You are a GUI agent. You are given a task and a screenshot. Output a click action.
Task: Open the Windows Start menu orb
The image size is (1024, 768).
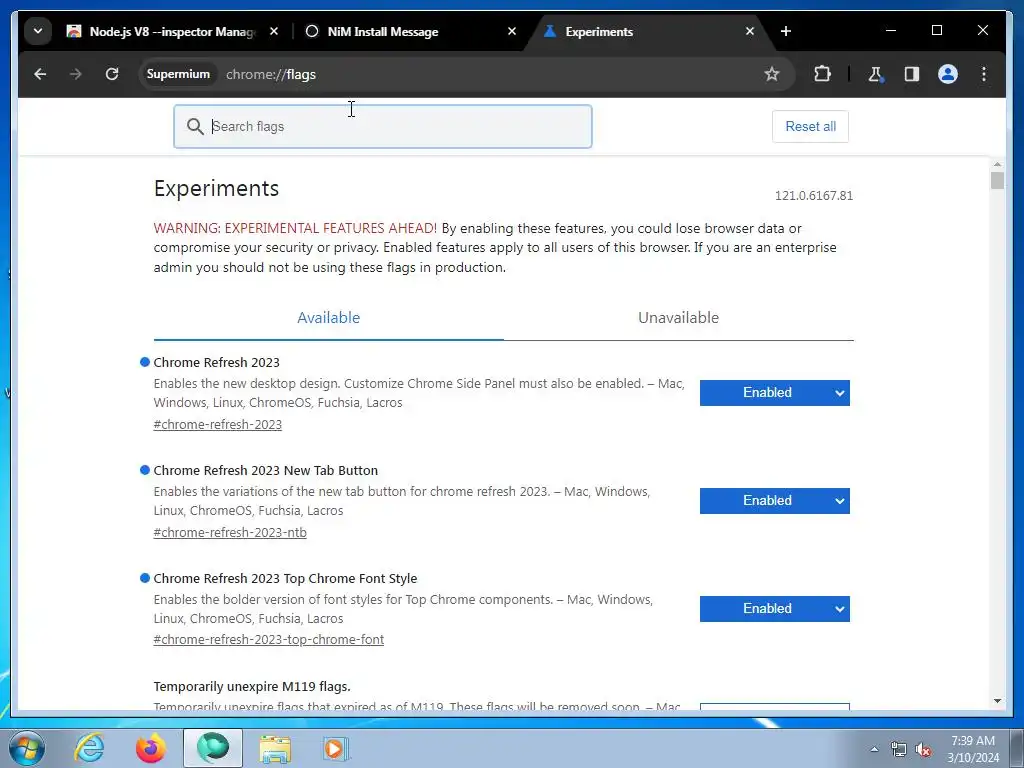[x=25, y=748]
